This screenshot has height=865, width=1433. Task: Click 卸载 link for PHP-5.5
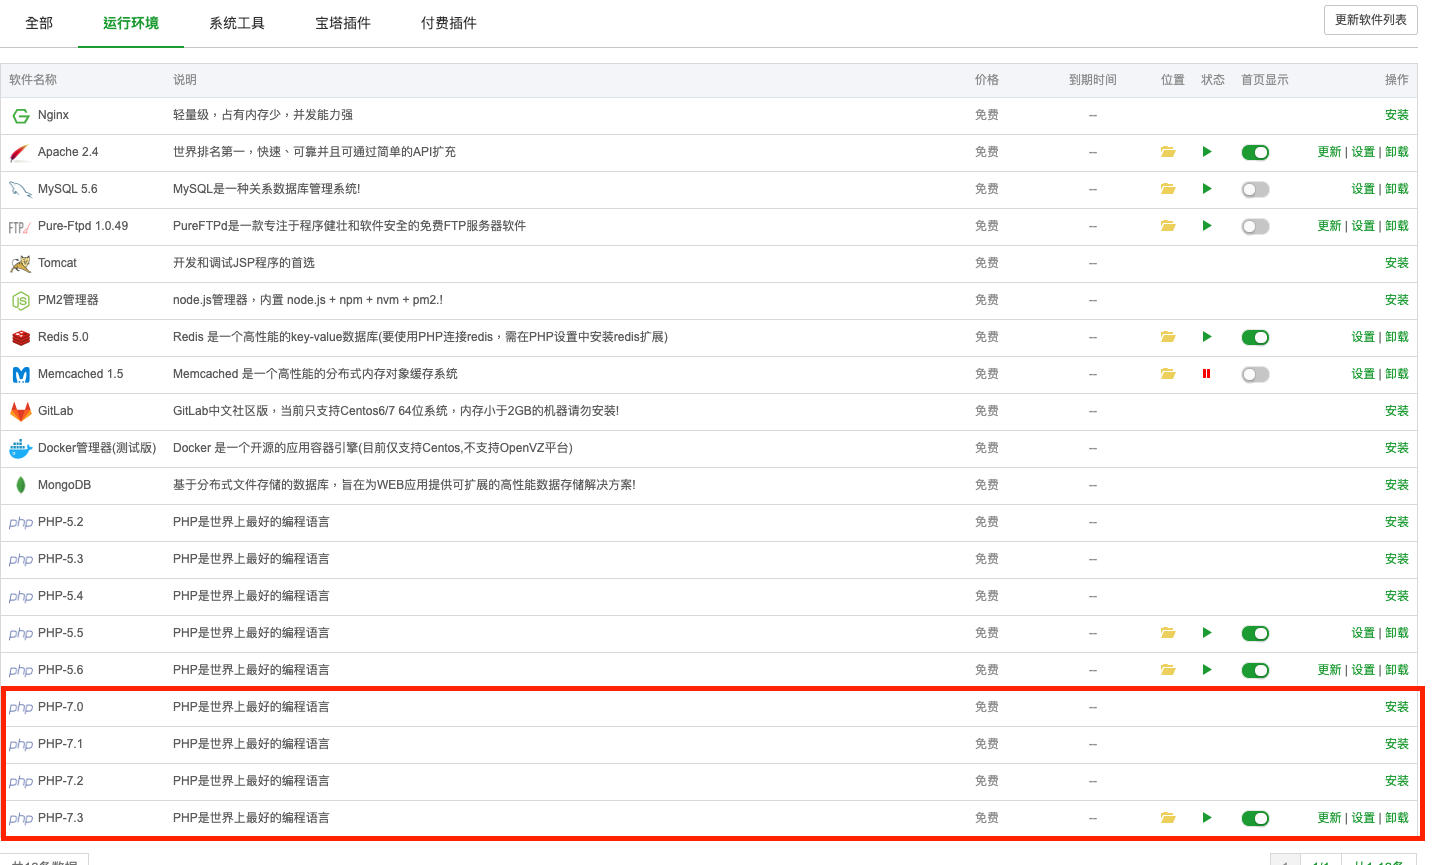coord(1397,633)
